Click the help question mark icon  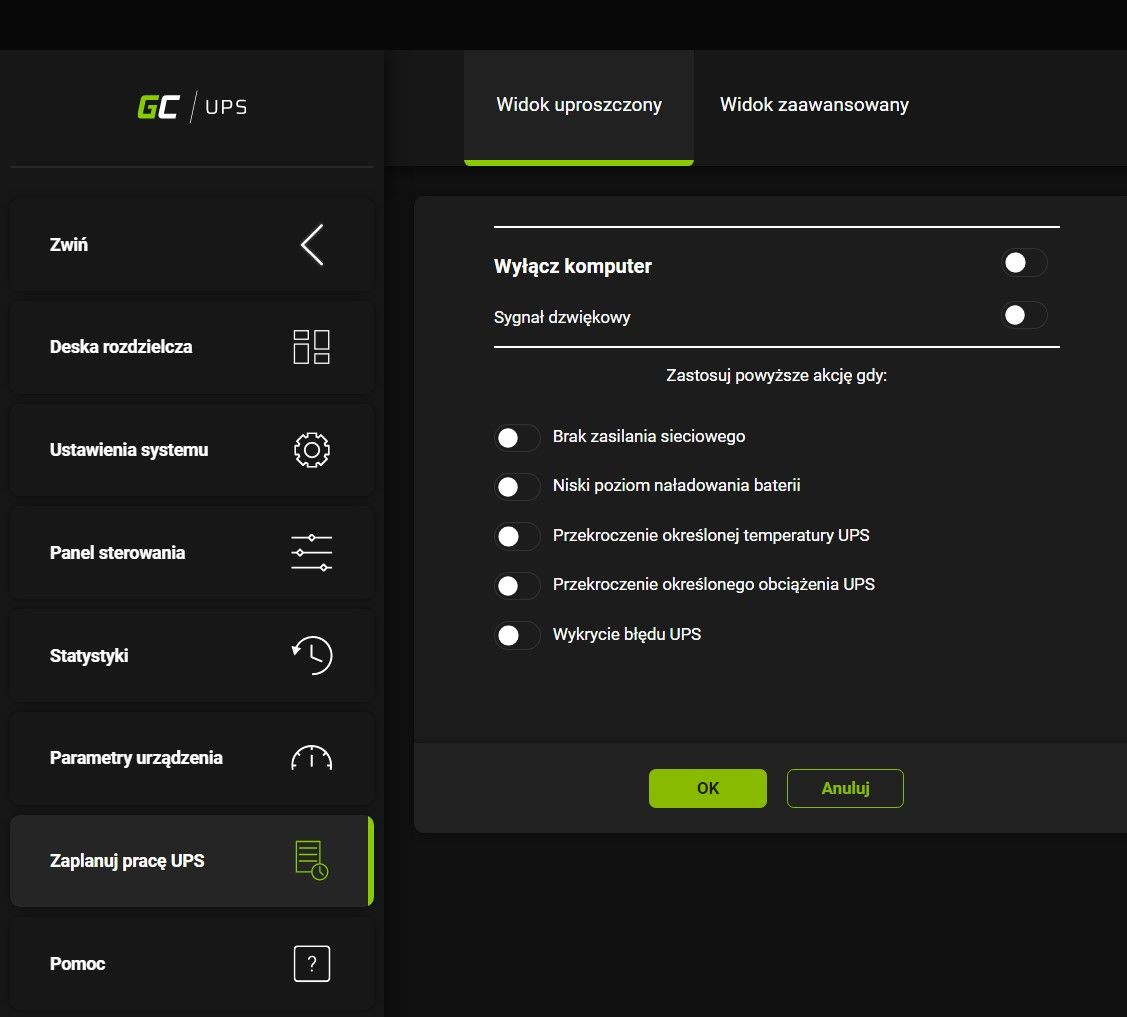coord(311,963)
